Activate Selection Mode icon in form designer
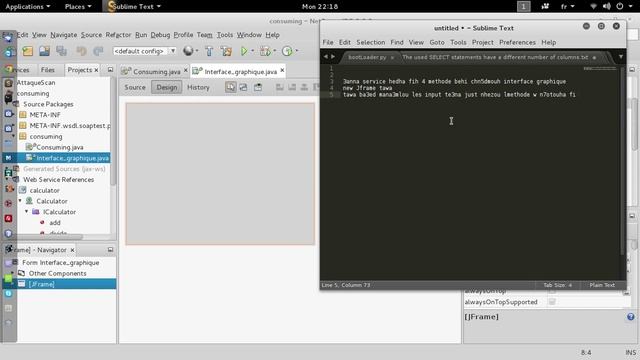Image resolution: width=640 pixels, height=360 pixels. coord(231,87)
